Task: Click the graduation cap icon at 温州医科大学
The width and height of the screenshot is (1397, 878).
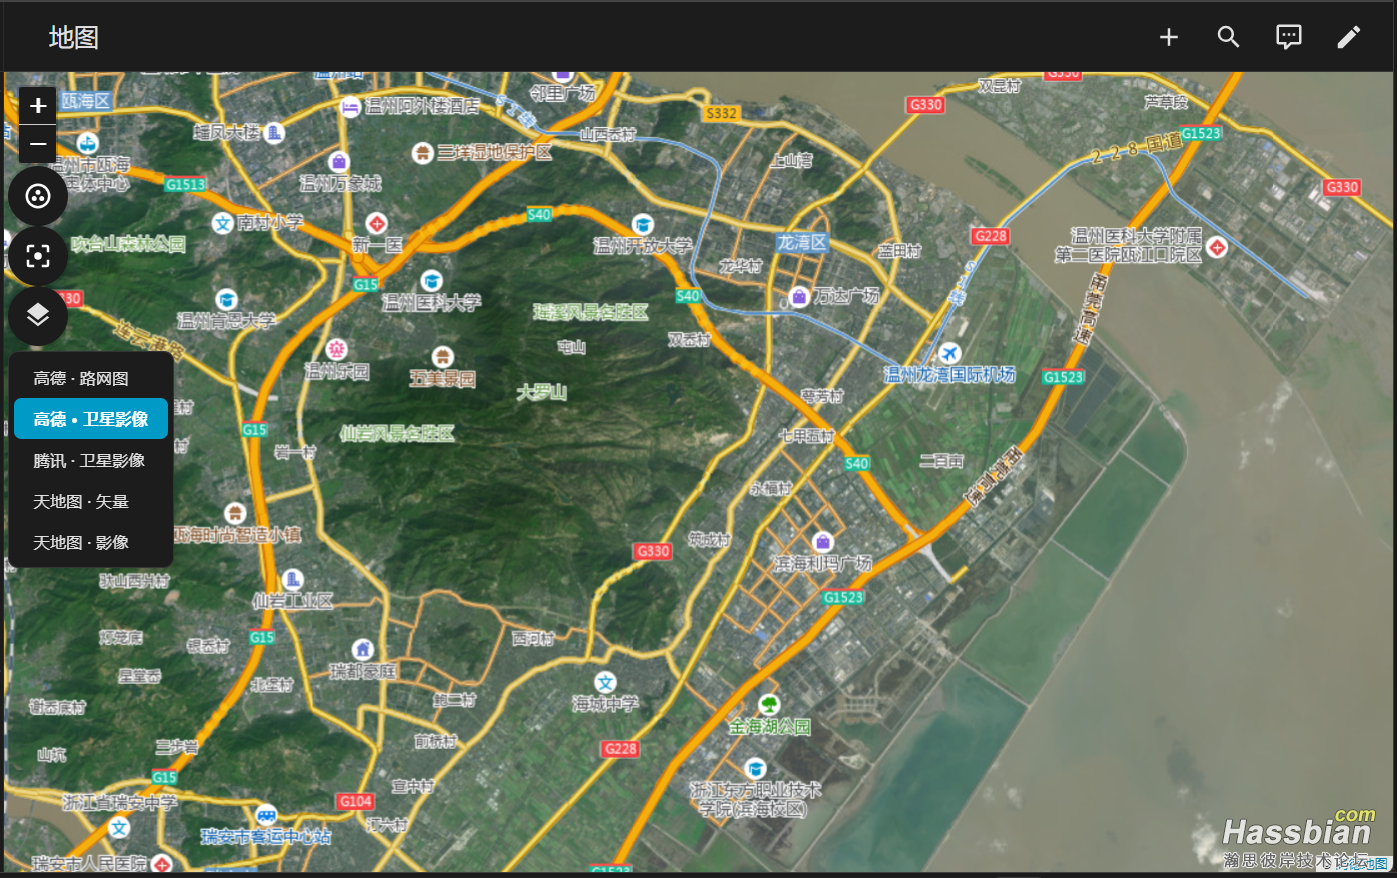Action: (x=432, y=280)
